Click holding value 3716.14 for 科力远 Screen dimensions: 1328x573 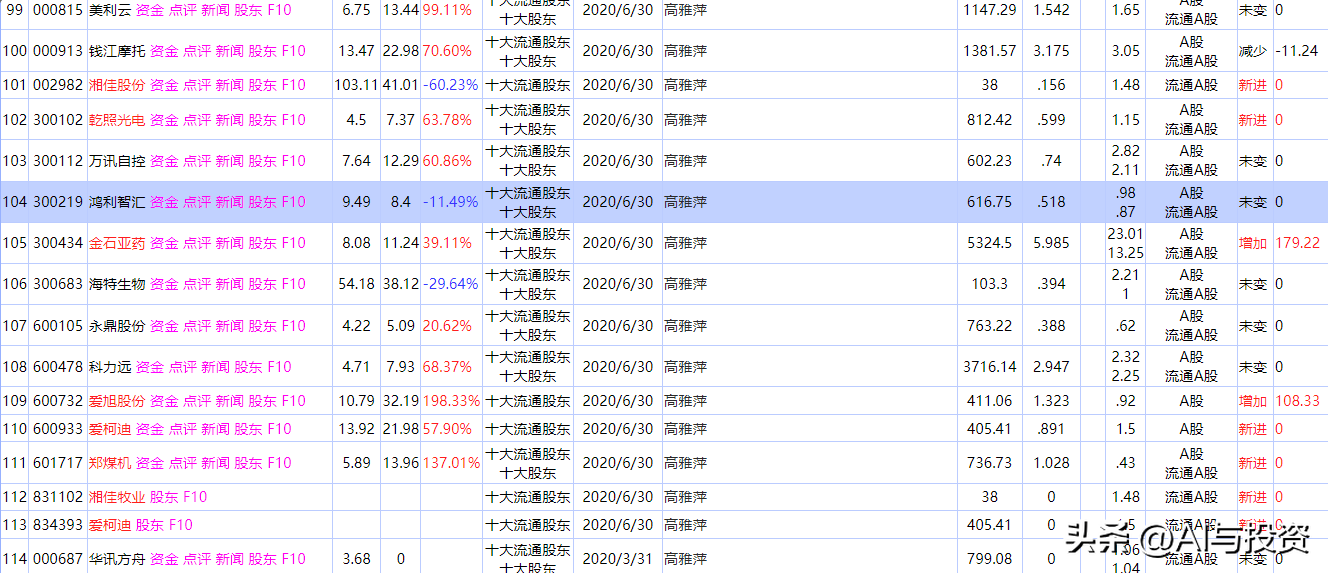coord(990,367)
